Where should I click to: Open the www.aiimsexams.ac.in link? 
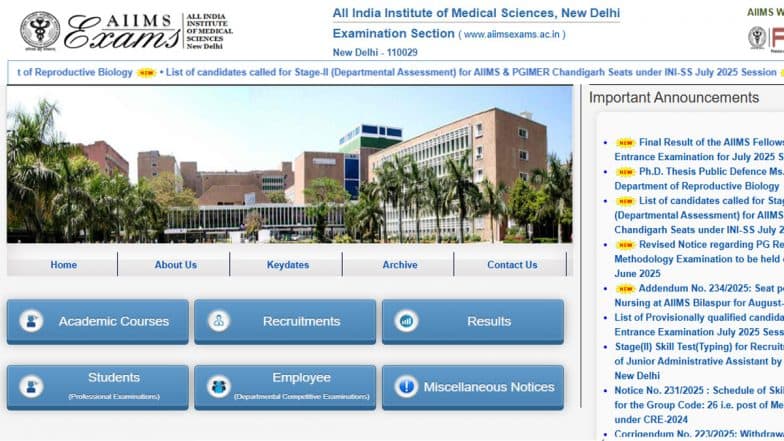tap(512, 34)
